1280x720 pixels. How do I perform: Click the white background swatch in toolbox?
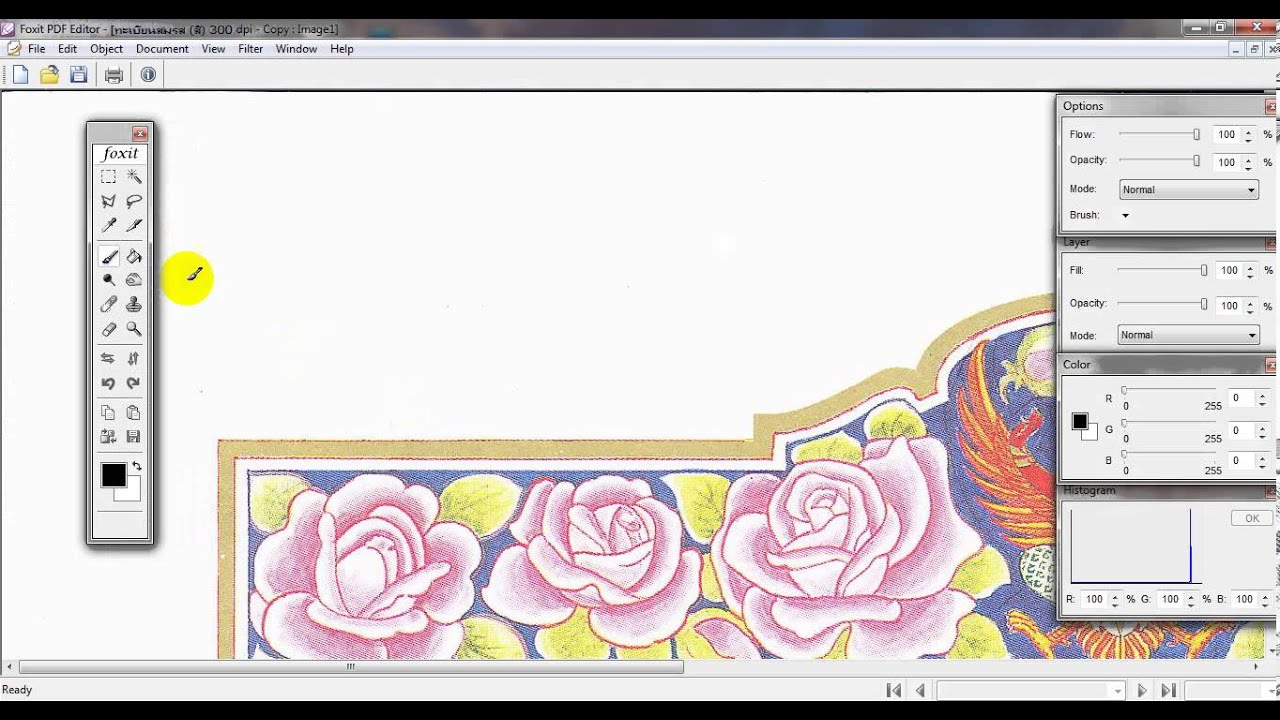point(131,493)
